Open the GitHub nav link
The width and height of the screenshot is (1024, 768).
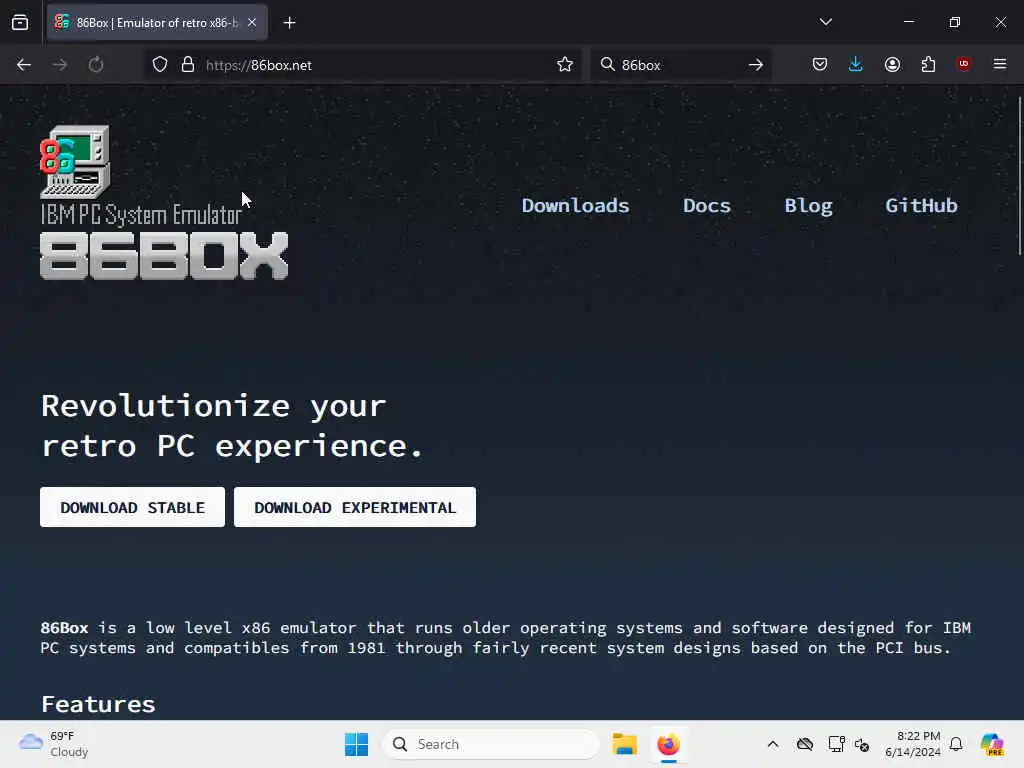pos(921,206)
